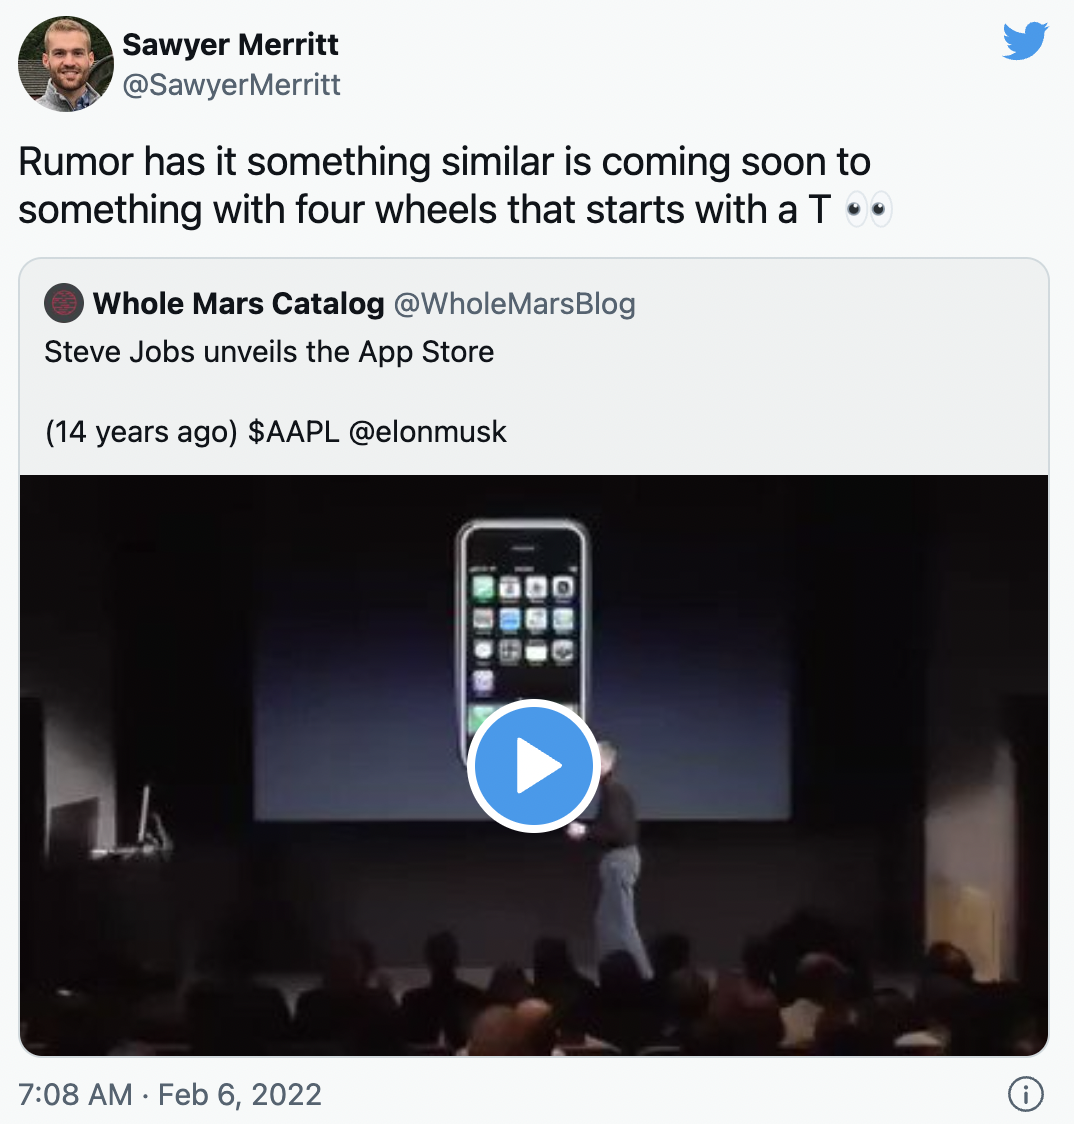
Task: Click the $AAPL cashtag
Action: pyautogui.click(x=293, y=432)
